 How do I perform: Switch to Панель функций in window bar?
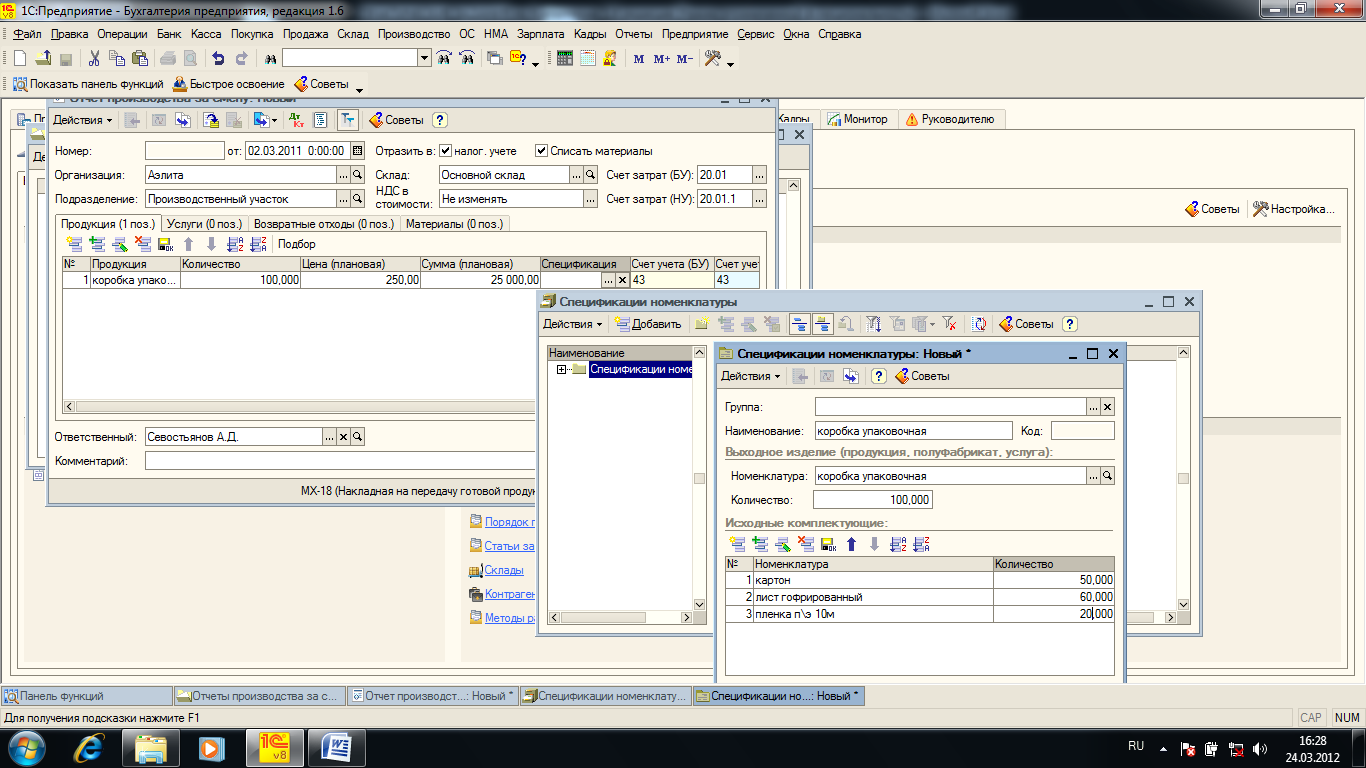click(x=87, y=696)
